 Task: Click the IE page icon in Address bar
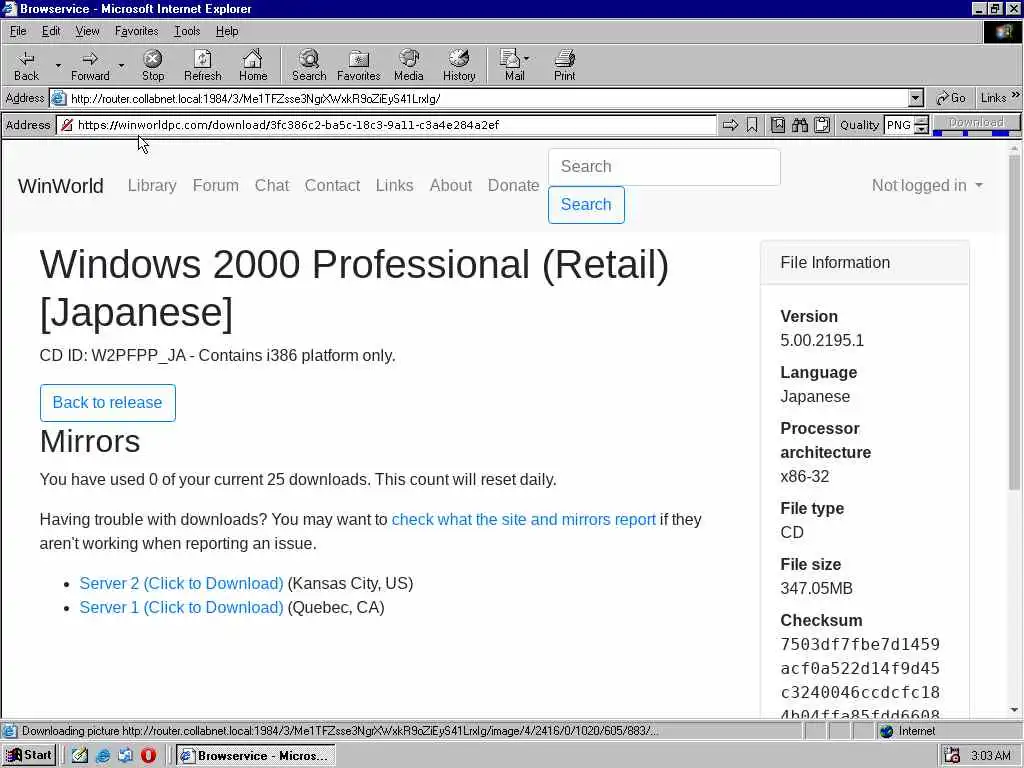[x=59, y=99]
